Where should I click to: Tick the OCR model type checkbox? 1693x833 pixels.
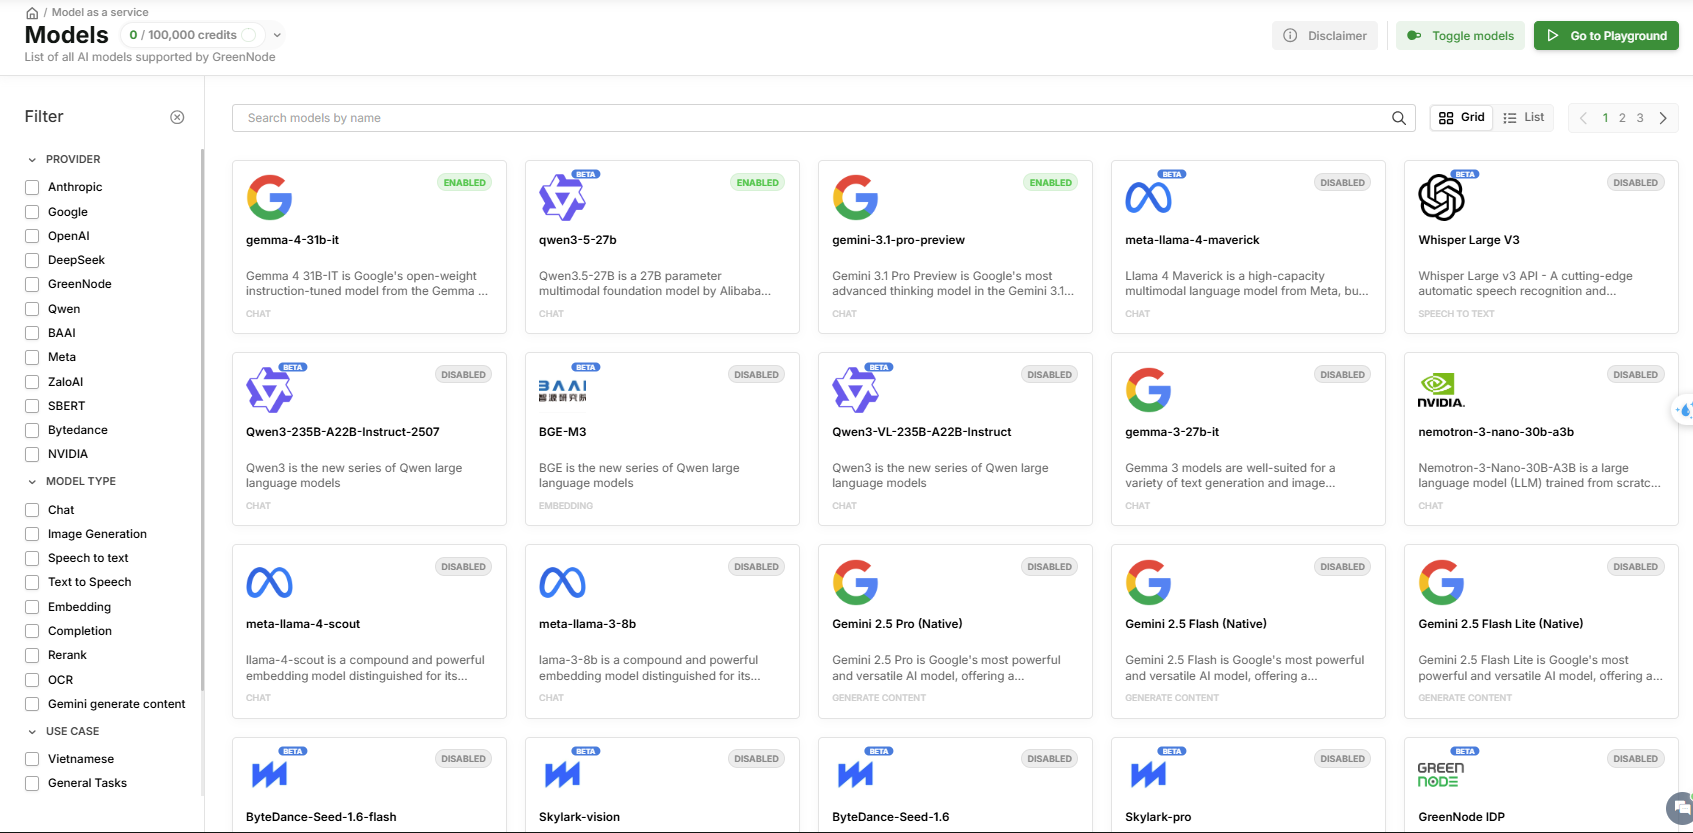coord(32,680)
